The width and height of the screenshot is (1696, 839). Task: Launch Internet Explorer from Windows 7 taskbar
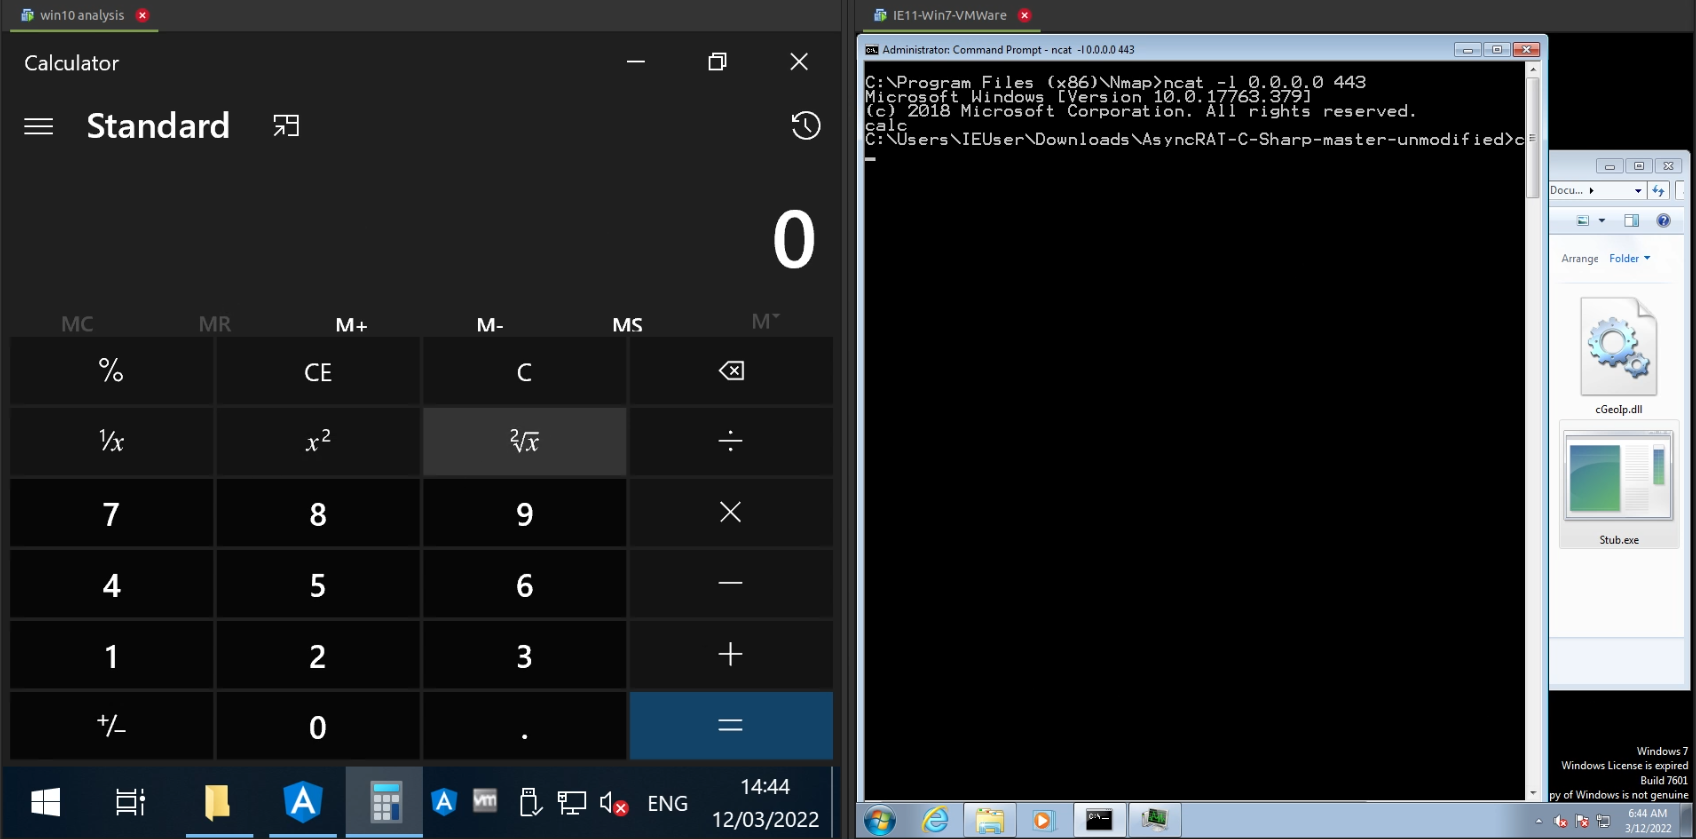click(935, 820)
